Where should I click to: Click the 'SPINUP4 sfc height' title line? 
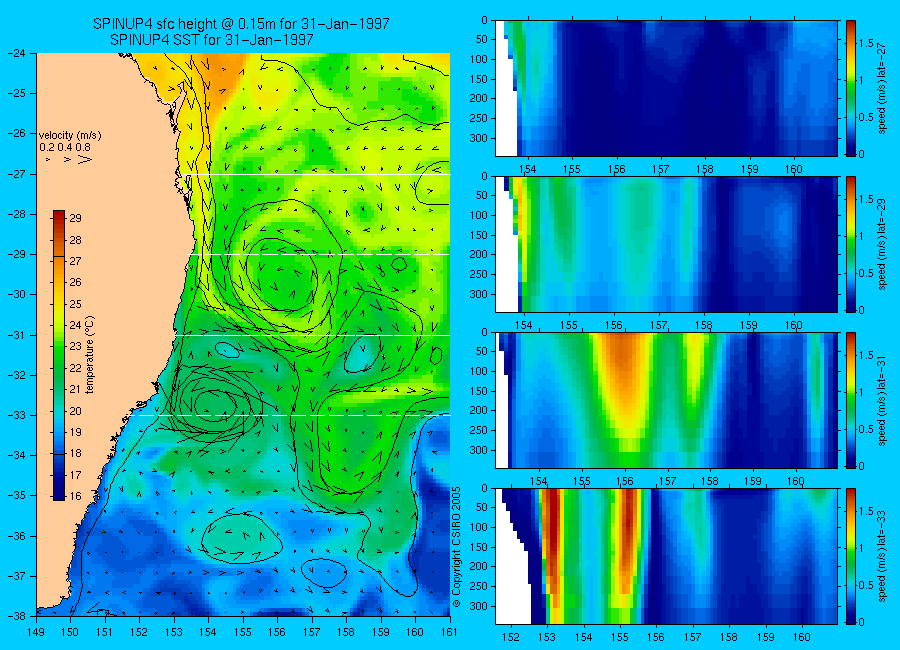pos(241,24)
